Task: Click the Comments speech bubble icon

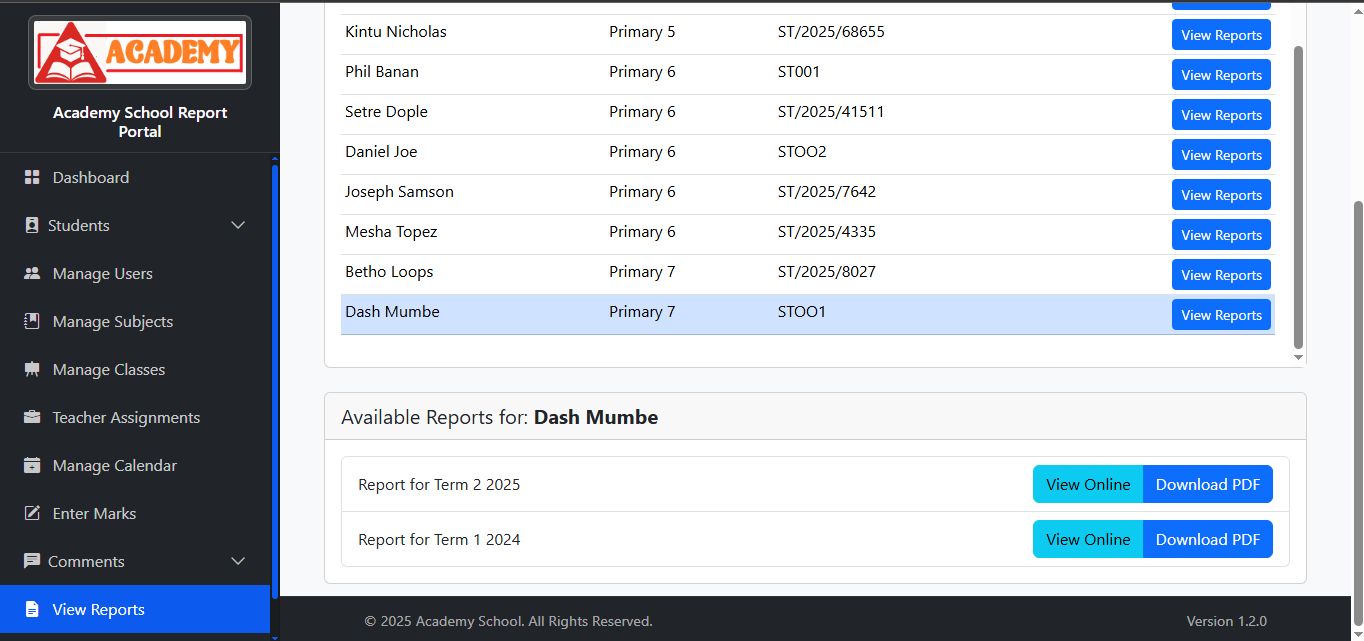Action: click(32, 561)
